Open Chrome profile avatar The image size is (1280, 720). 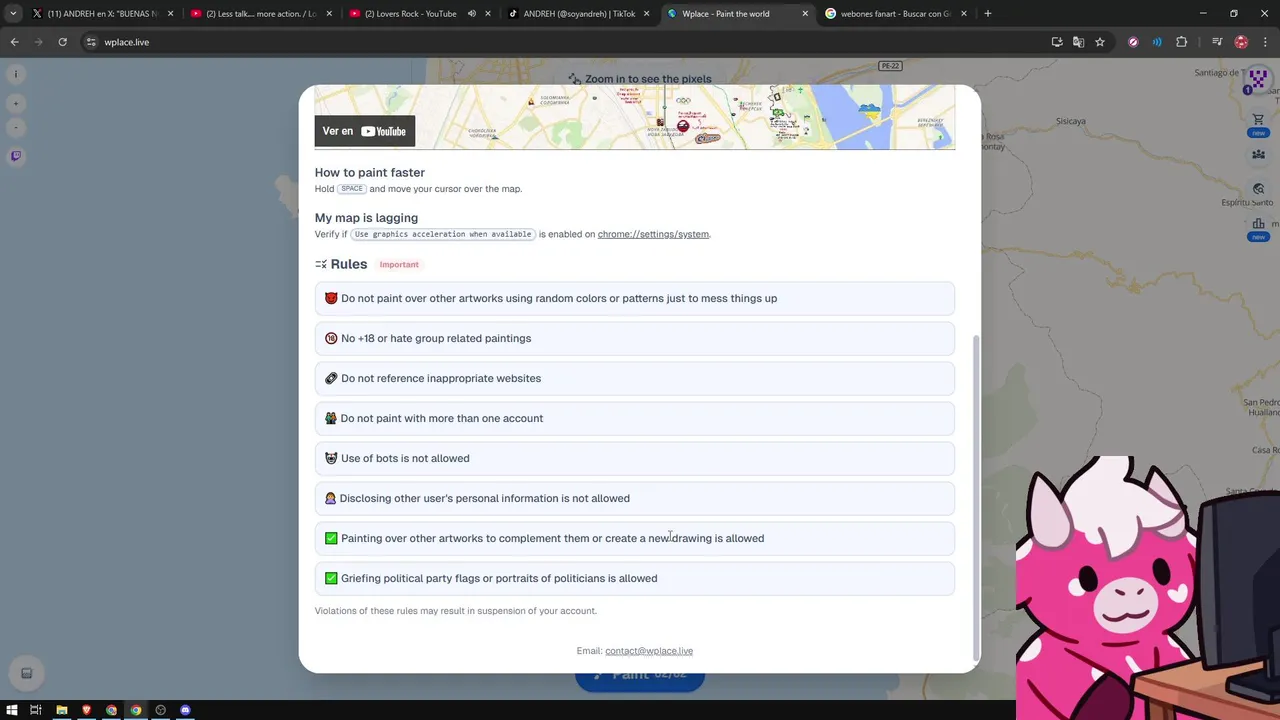1241,42
